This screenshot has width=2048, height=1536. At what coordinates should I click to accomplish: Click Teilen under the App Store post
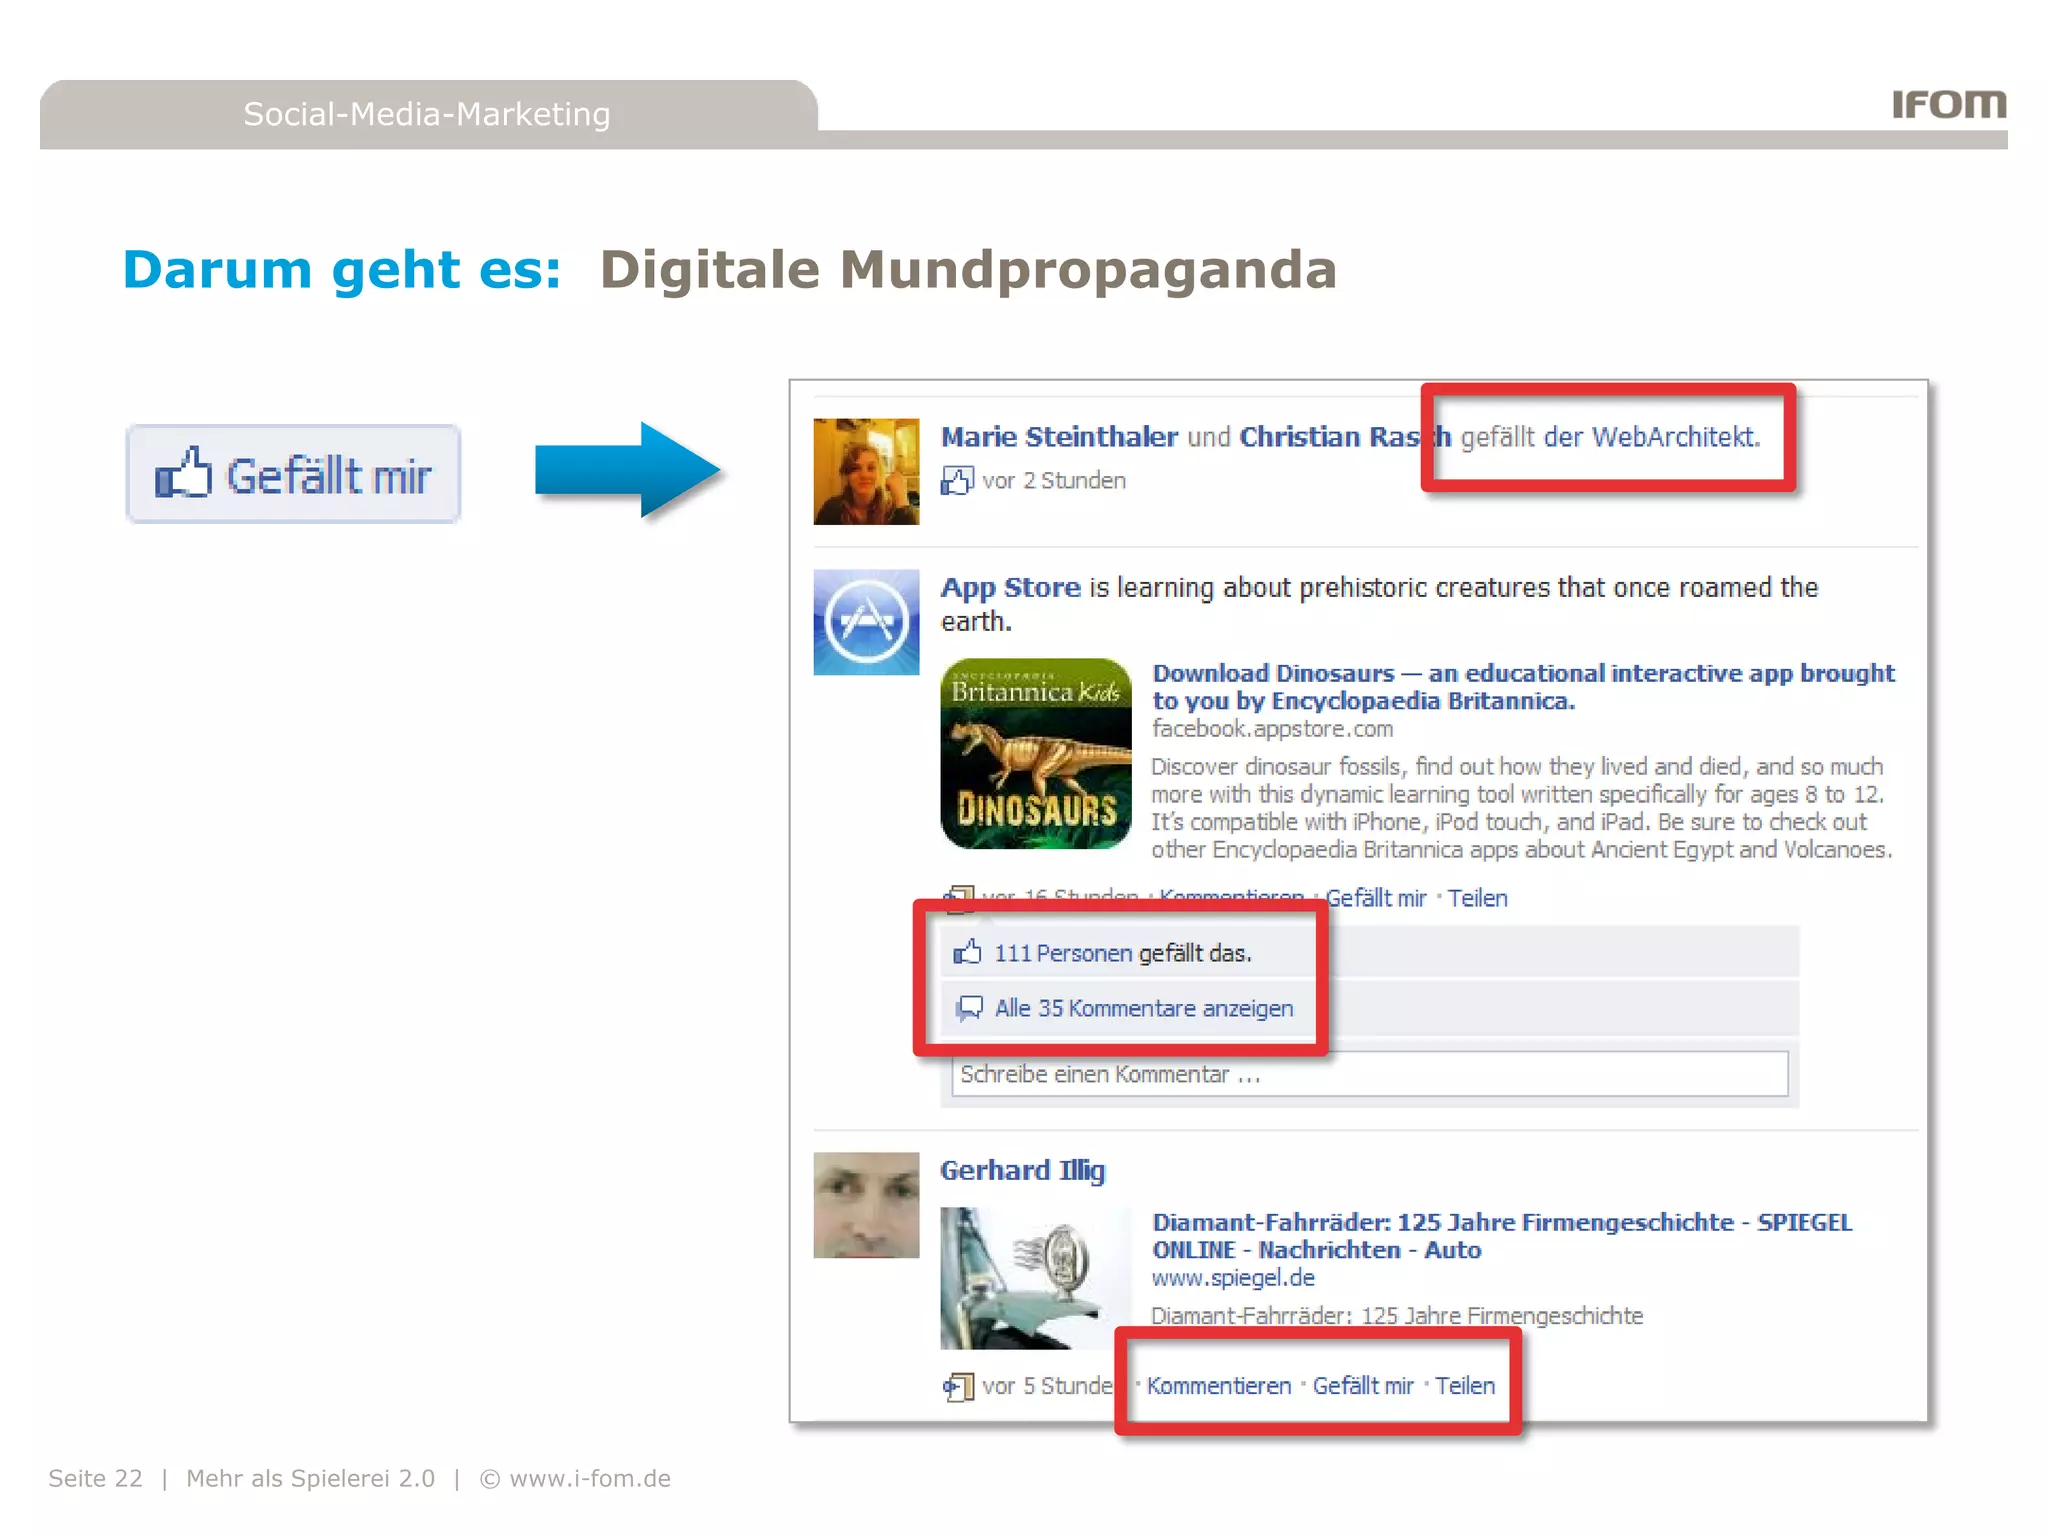coord(1477,898)
